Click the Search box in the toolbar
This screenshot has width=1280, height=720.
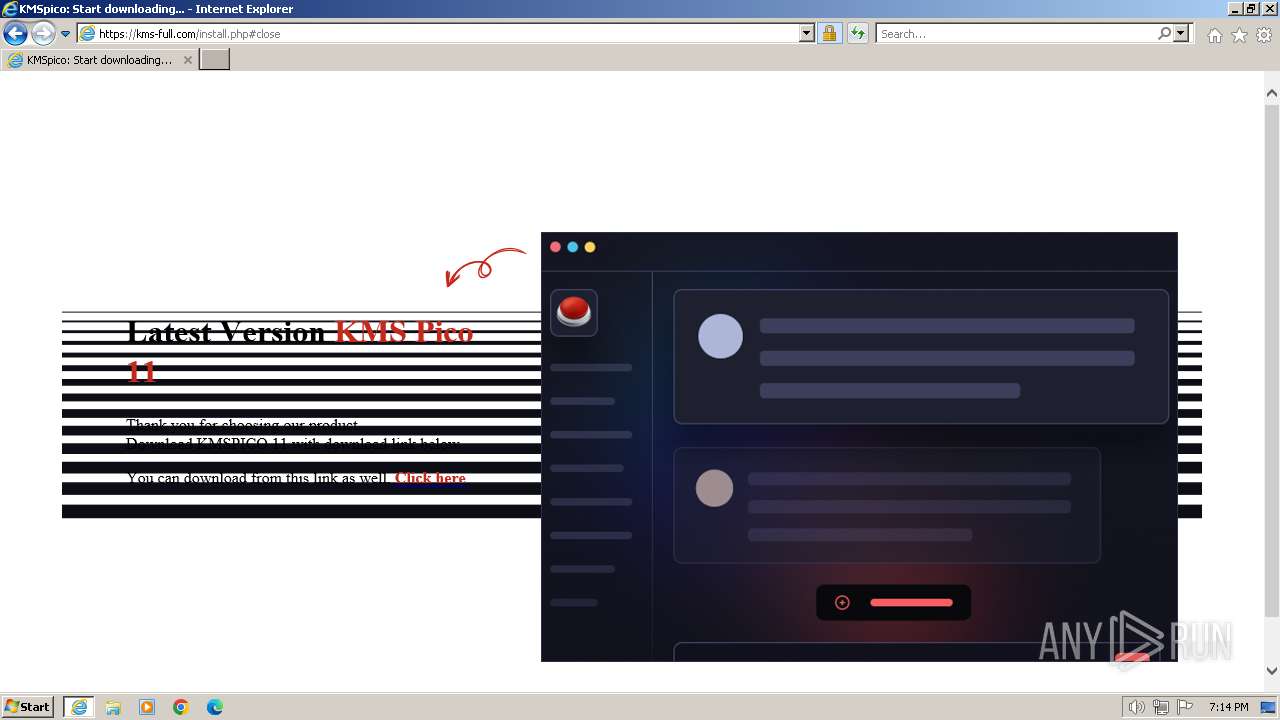(1016, 34)
